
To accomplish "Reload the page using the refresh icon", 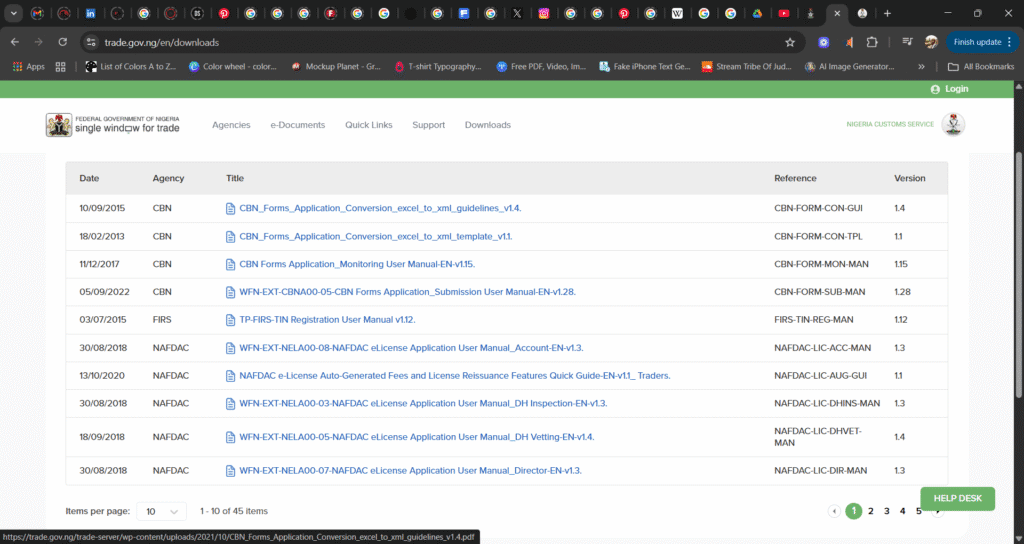I will 62,42.
